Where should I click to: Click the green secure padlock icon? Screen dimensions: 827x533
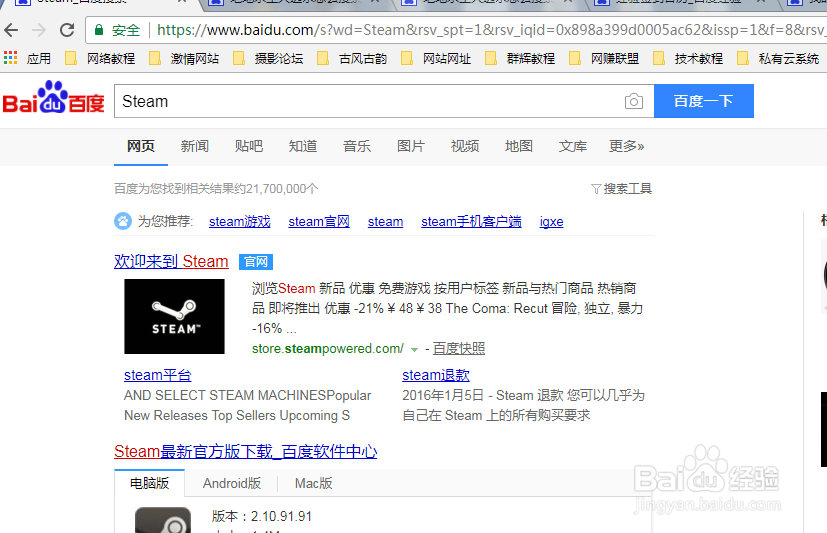[99, 30]
